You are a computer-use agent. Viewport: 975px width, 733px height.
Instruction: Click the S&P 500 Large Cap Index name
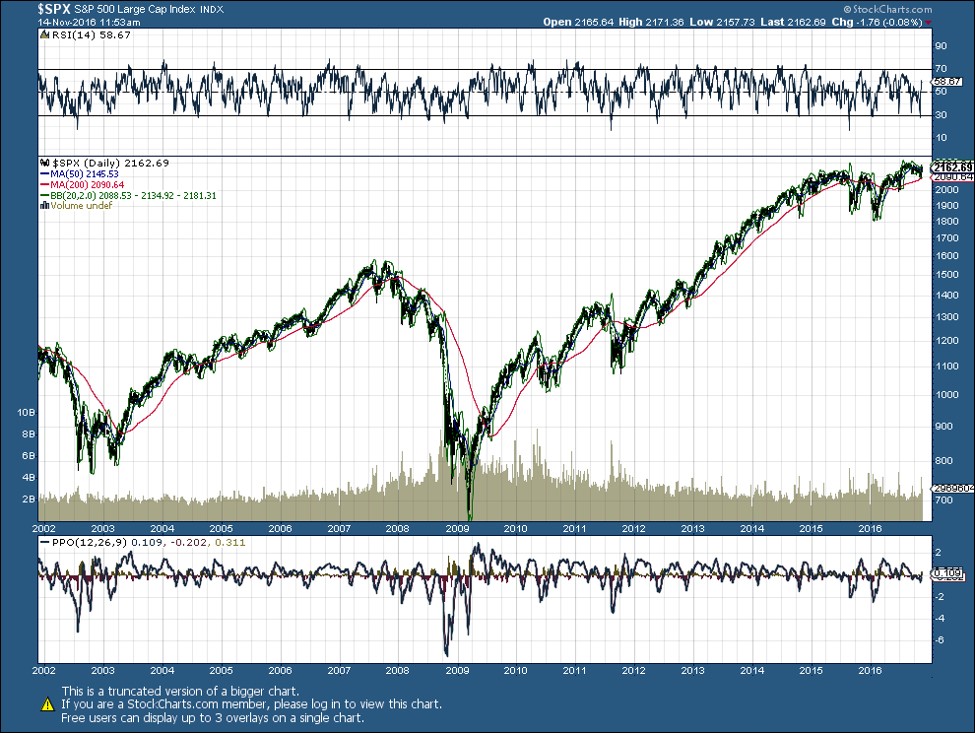[x=136, y=9]
